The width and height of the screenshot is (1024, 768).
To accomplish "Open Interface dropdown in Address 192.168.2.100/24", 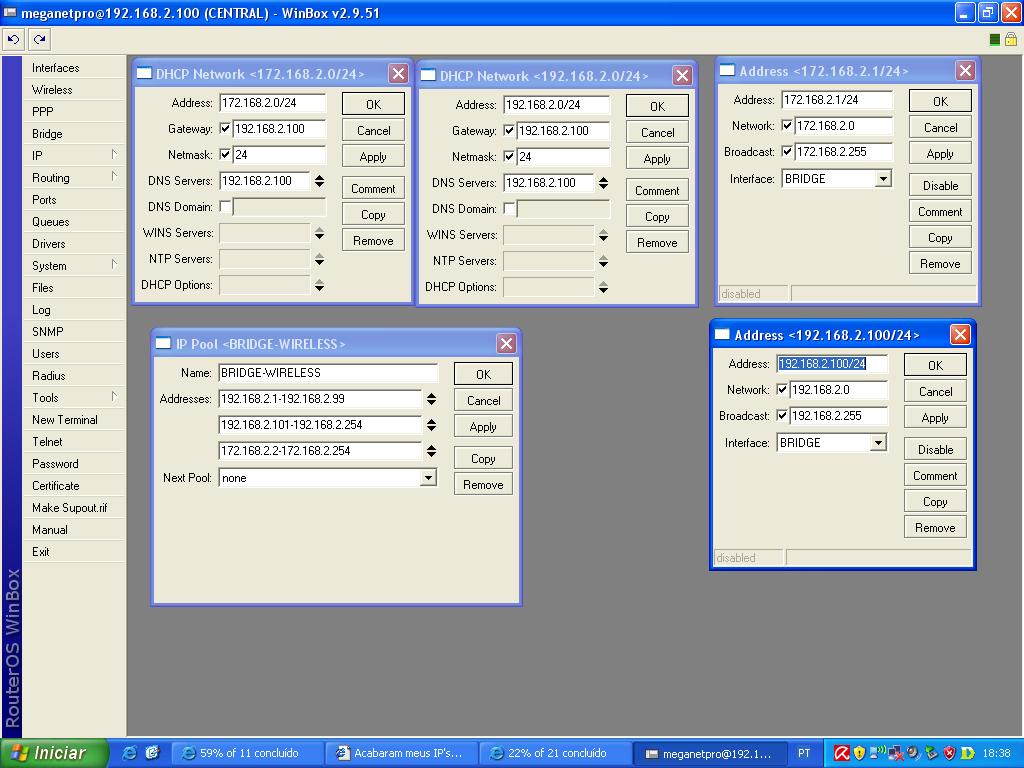I will pos(878,443).
